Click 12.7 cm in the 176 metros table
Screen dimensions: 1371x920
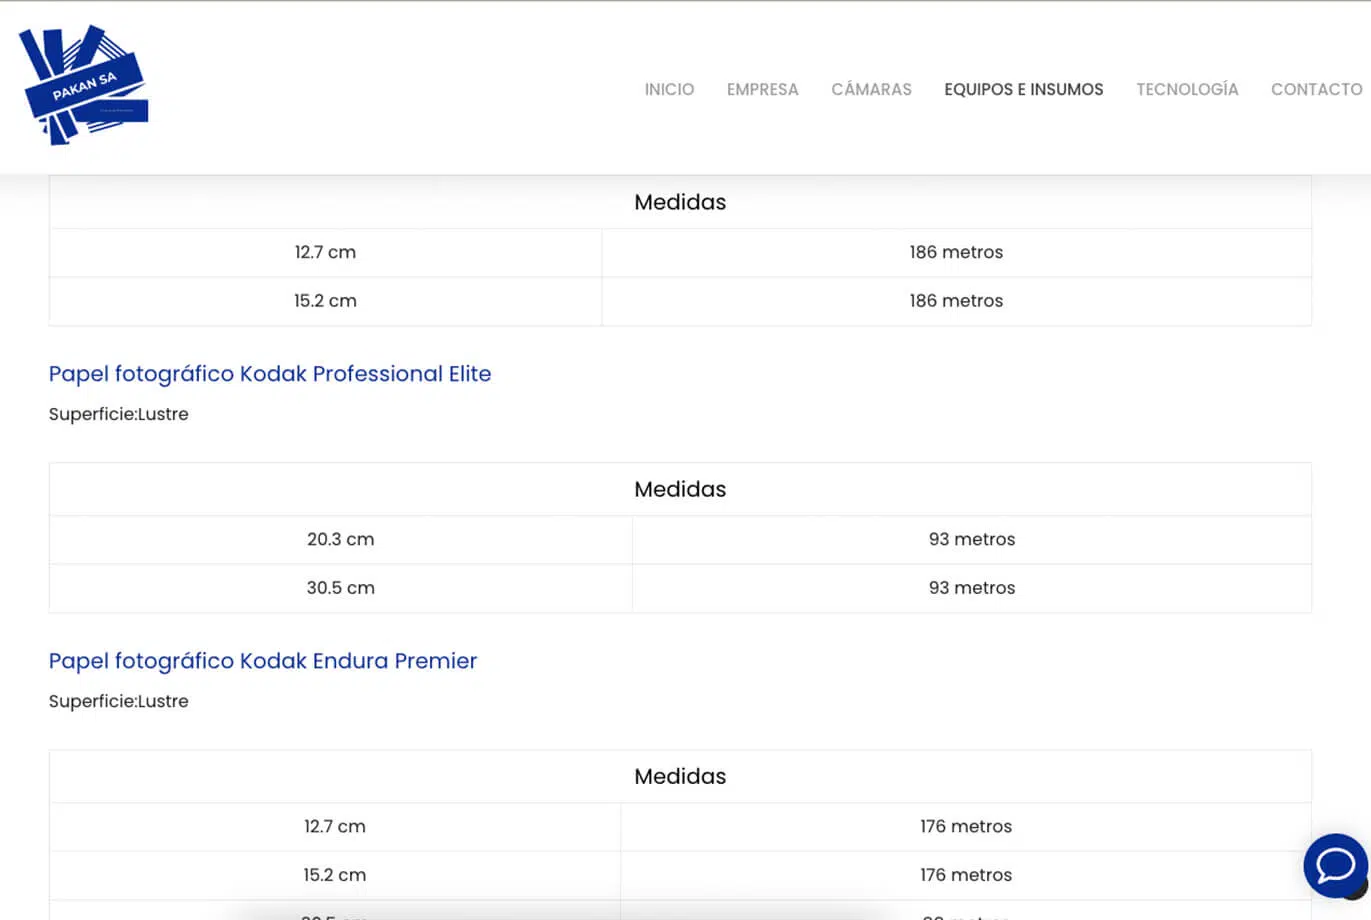tap(335, 826)
